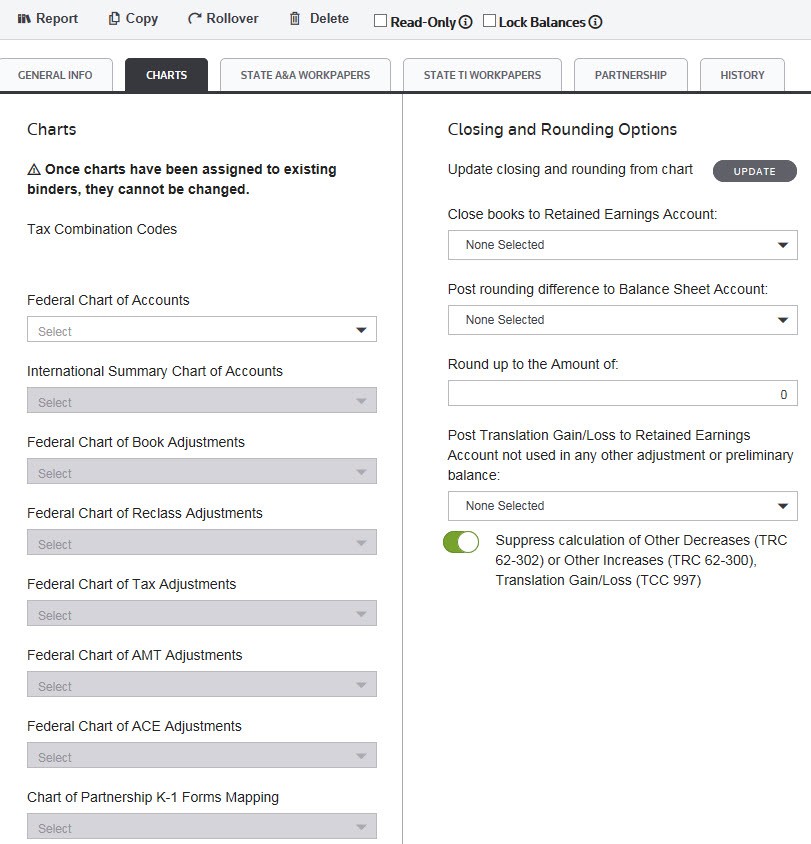This screenshot has width=811, height=844.
Task: Enable the Read-Only checkbox
Action: [380, 21]
